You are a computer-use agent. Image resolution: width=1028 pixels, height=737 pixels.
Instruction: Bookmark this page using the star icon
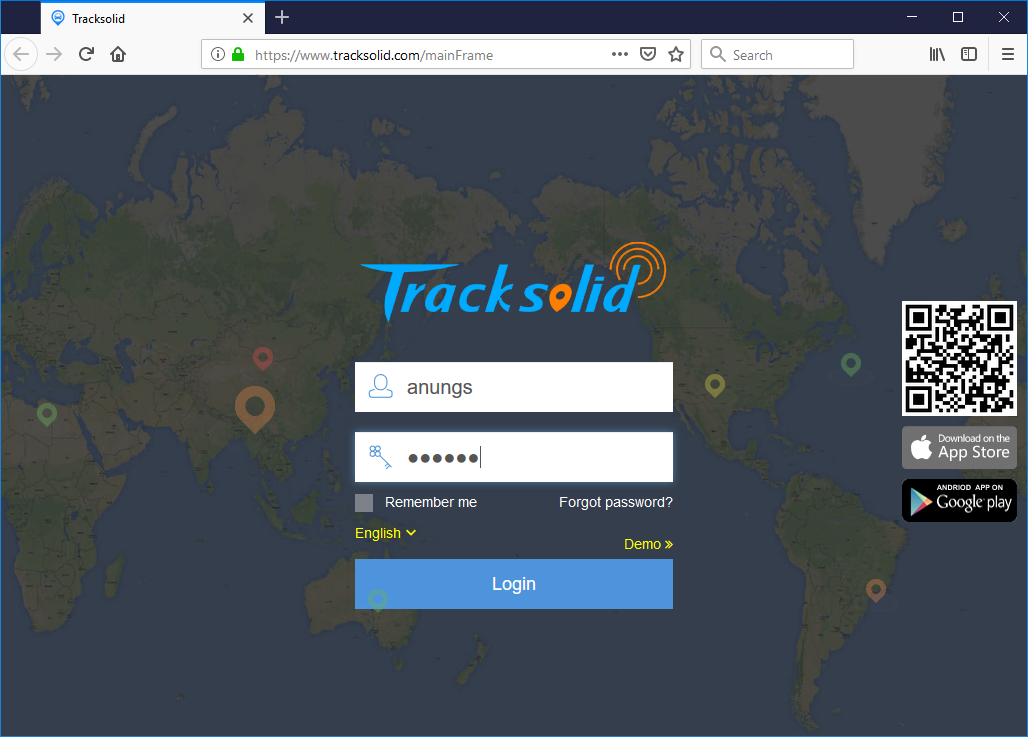pos(676,54)
